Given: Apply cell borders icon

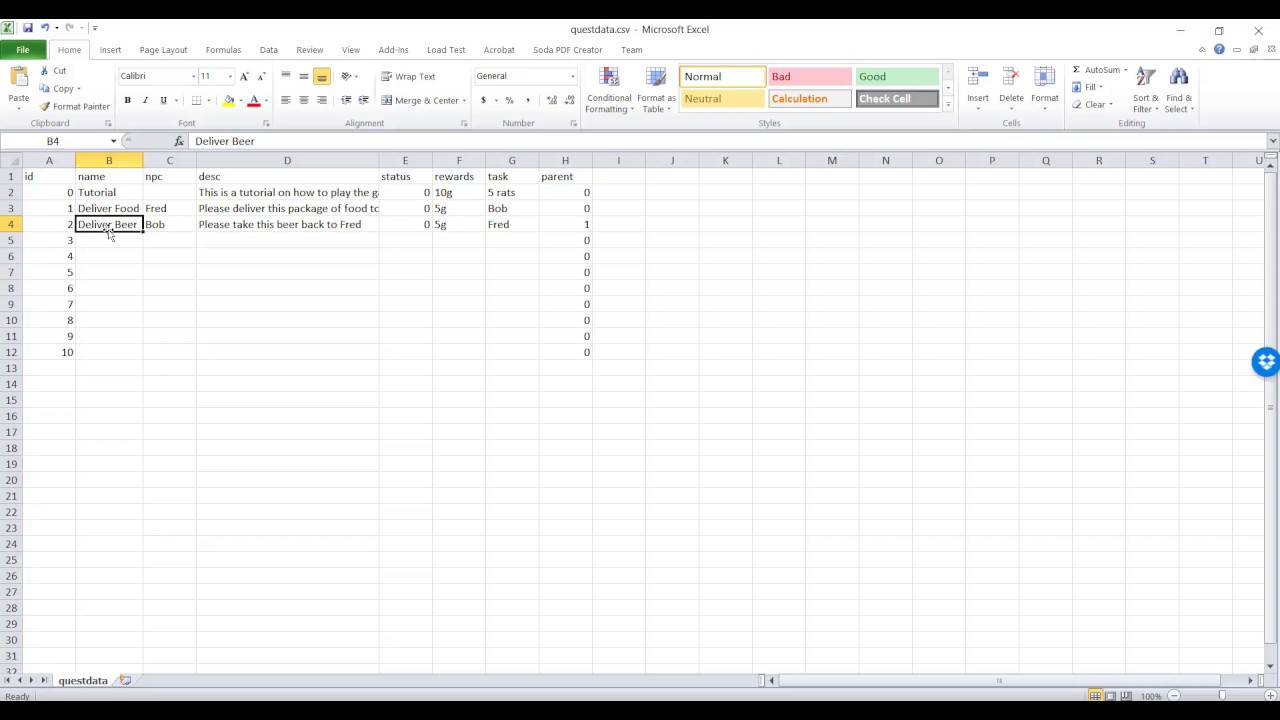Looking at the screenshot, I should click(x=197, y=100).
